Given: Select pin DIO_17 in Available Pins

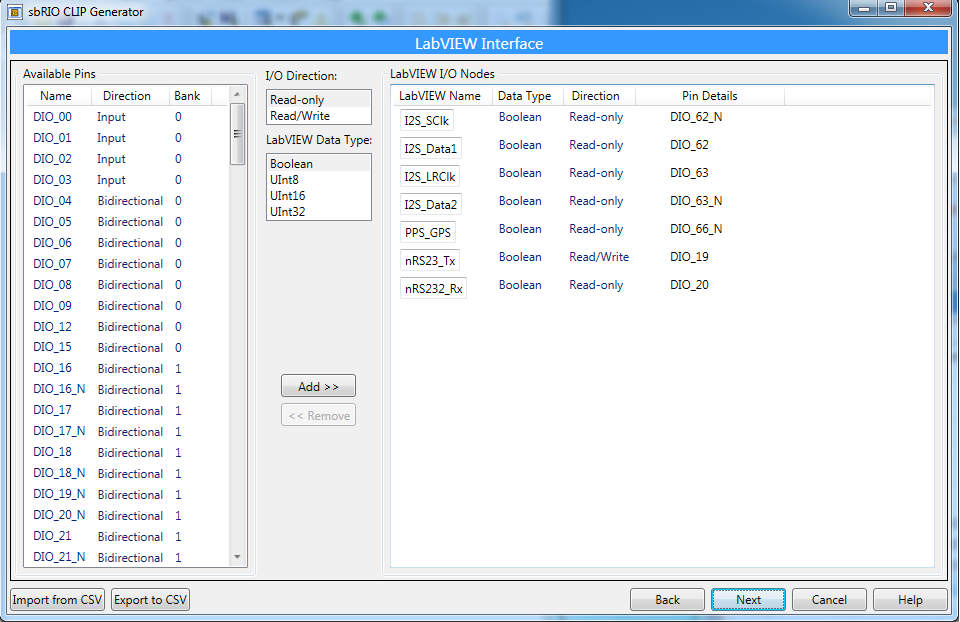Looking at the screenshot, I should (x=127, y=410).
